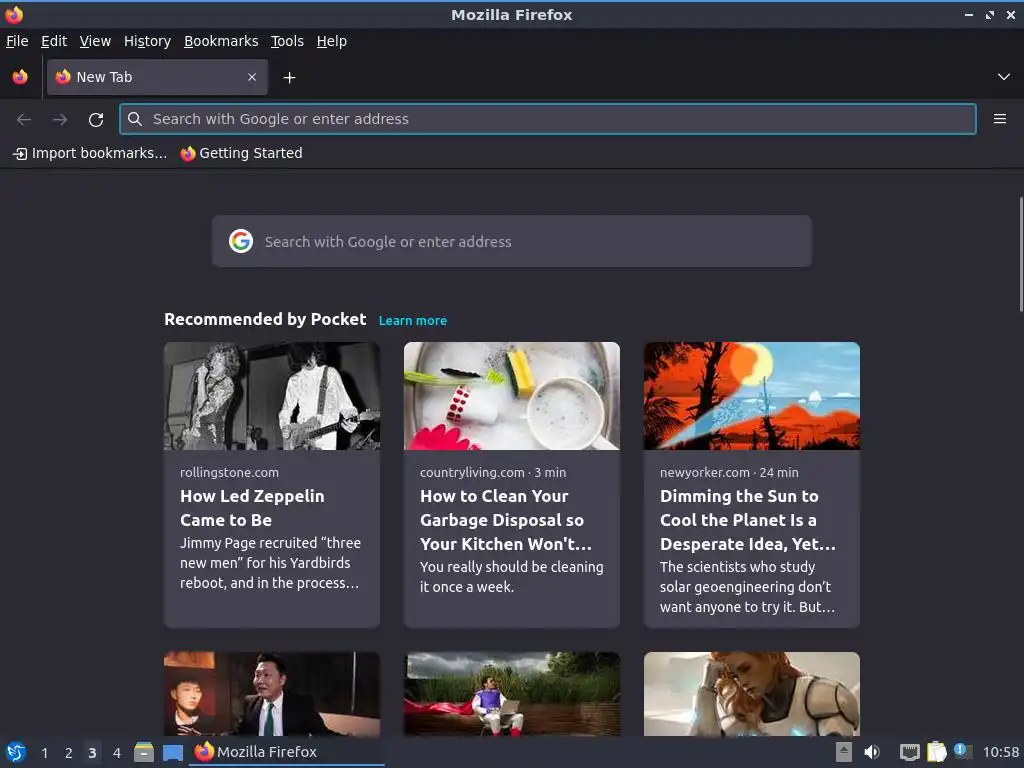Open the Edit menu
This screenshot has height=768, width=1024.
[54, 41]
